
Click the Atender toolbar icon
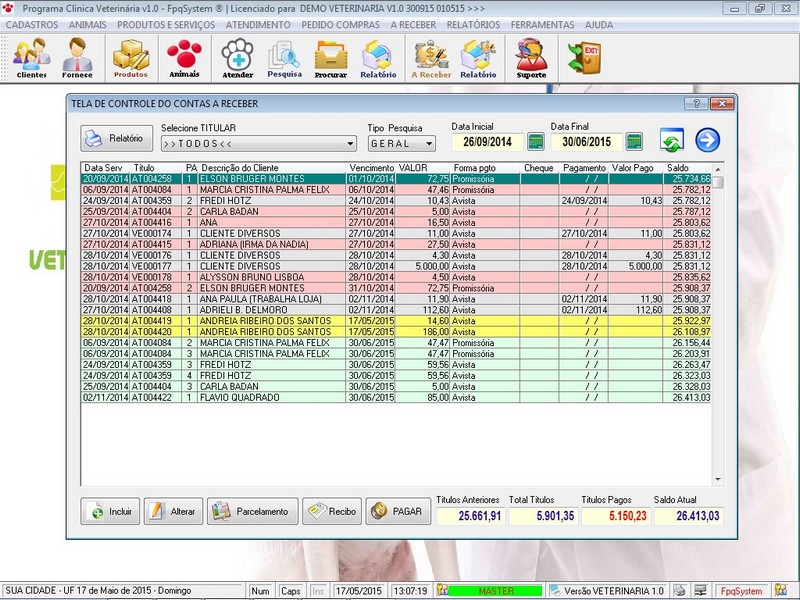coord(238,57)
